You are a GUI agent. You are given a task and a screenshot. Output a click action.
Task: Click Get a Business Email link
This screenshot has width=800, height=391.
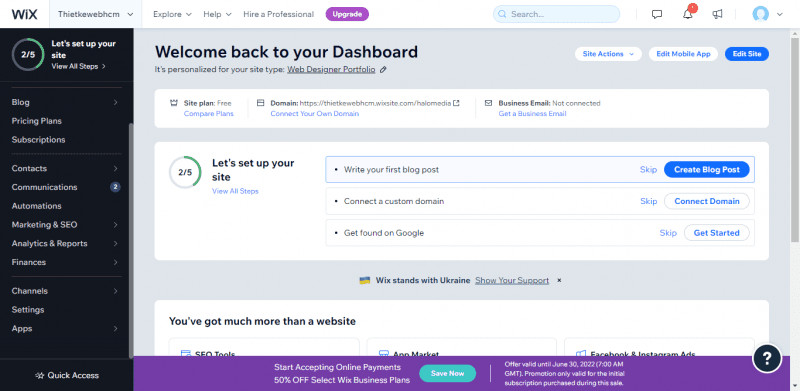(532, 114)
